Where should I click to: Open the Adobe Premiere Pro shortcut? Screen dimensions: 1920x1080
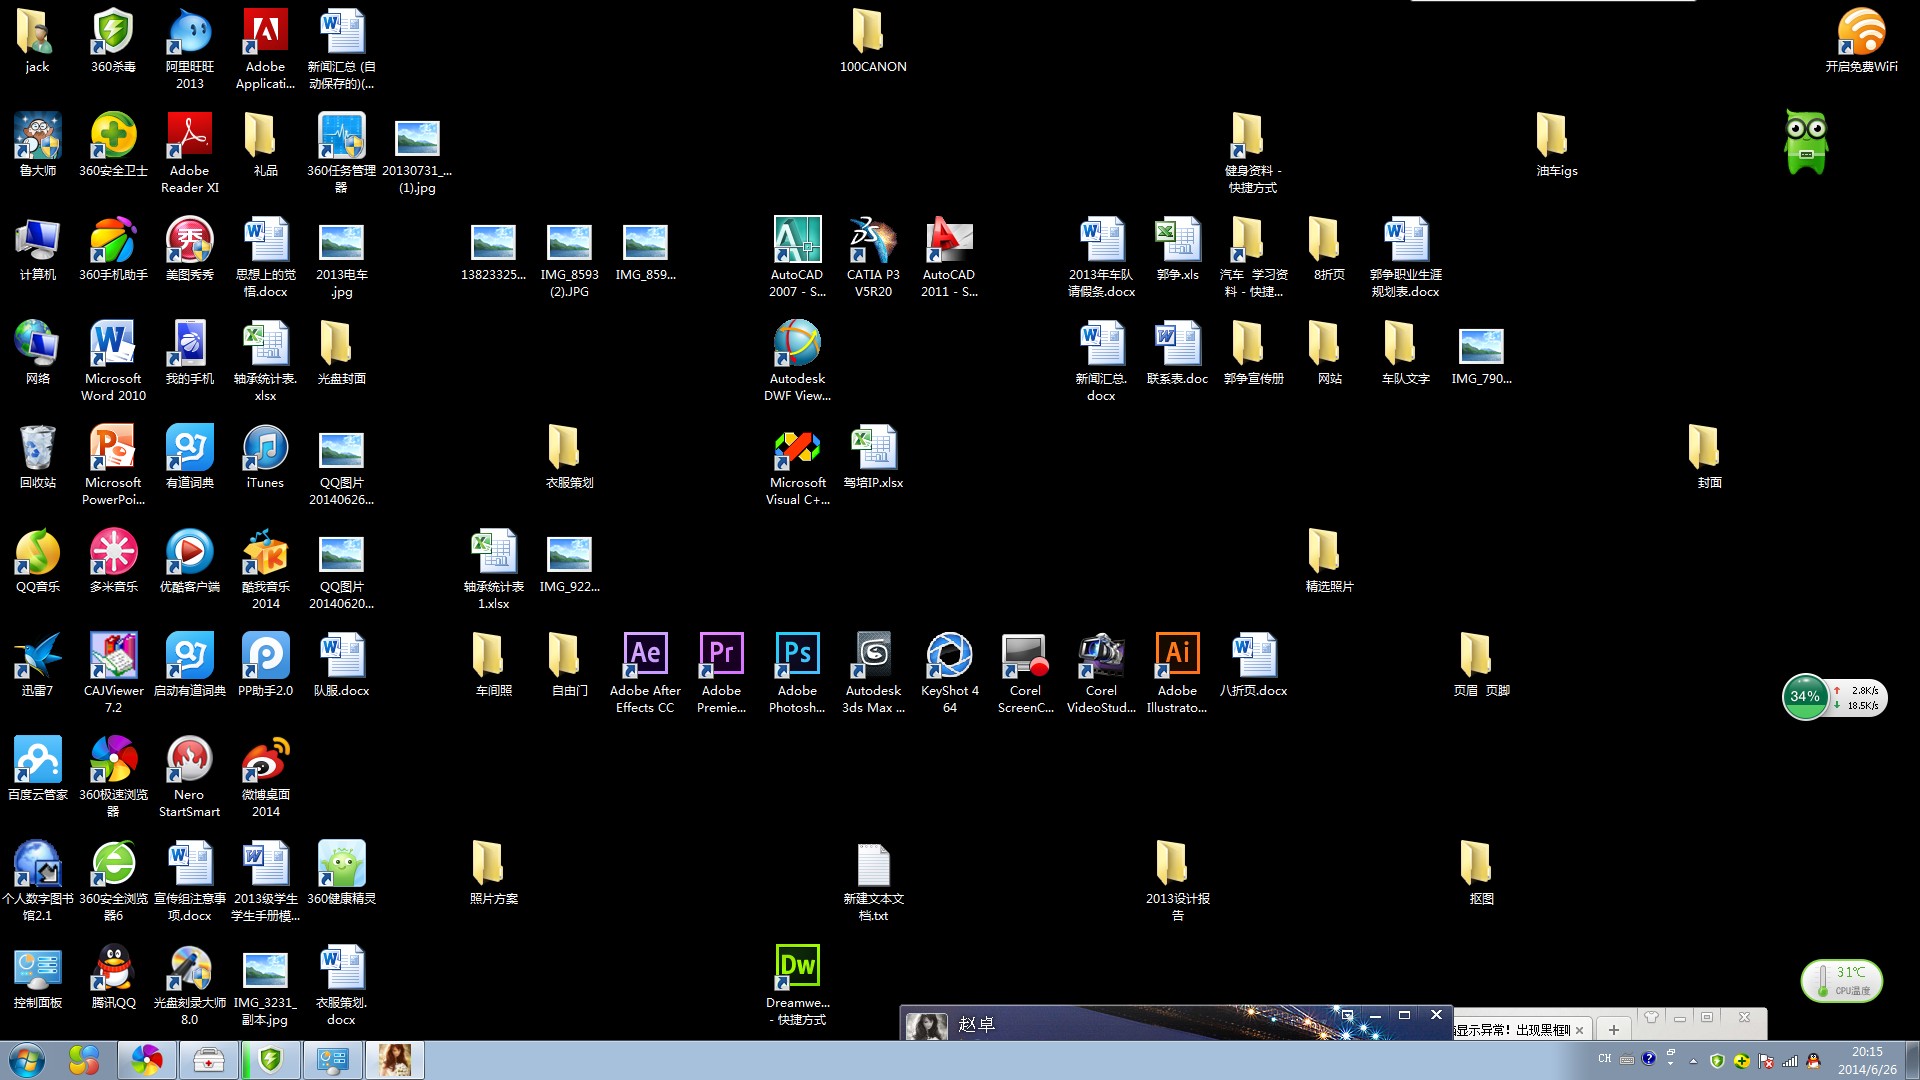pos(721,672)
